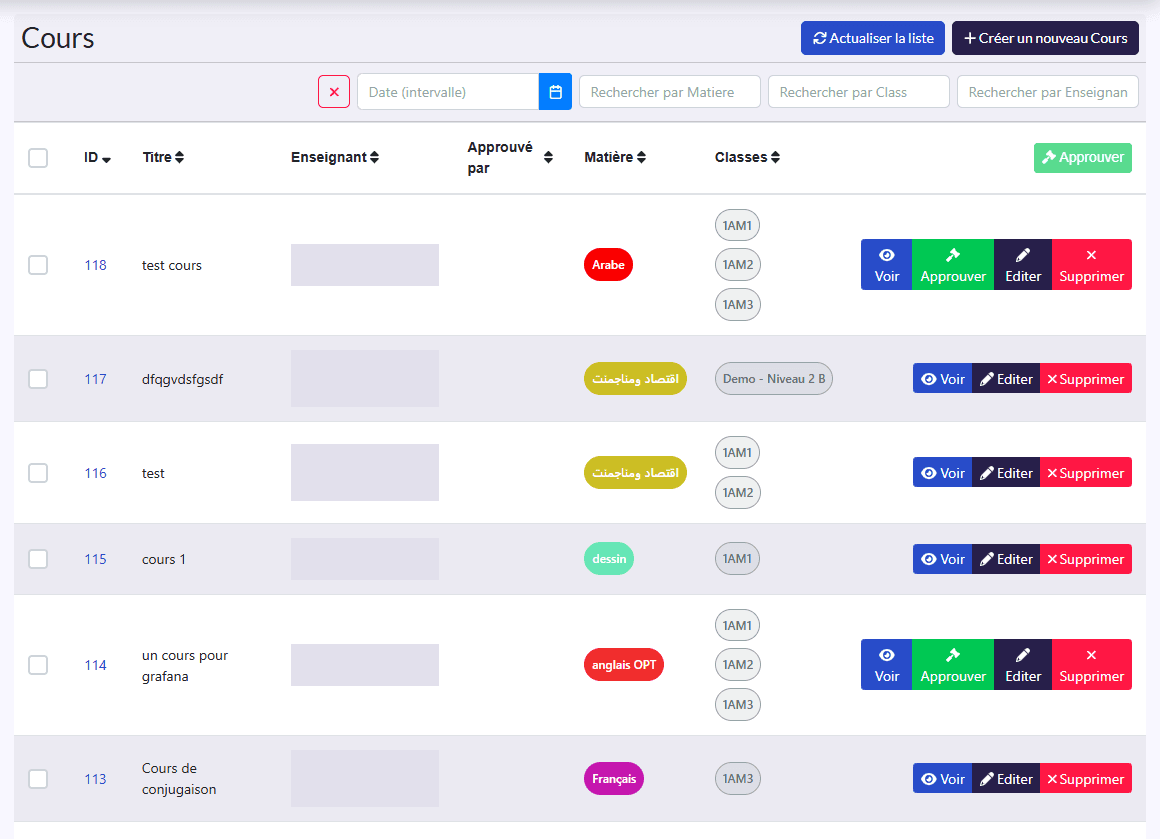Click the red Arabe subject badge
1160x839 pixels.
click(x=608, y=265)
